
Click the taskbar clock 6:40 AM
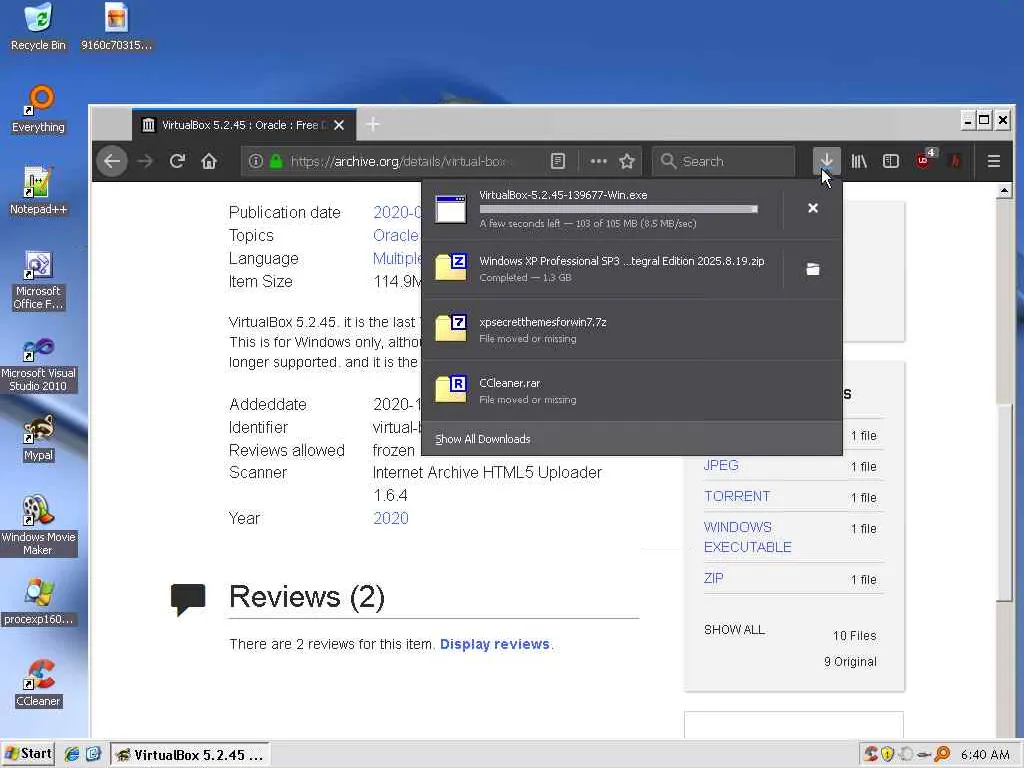pyautogui.click(x=985, y=754)
